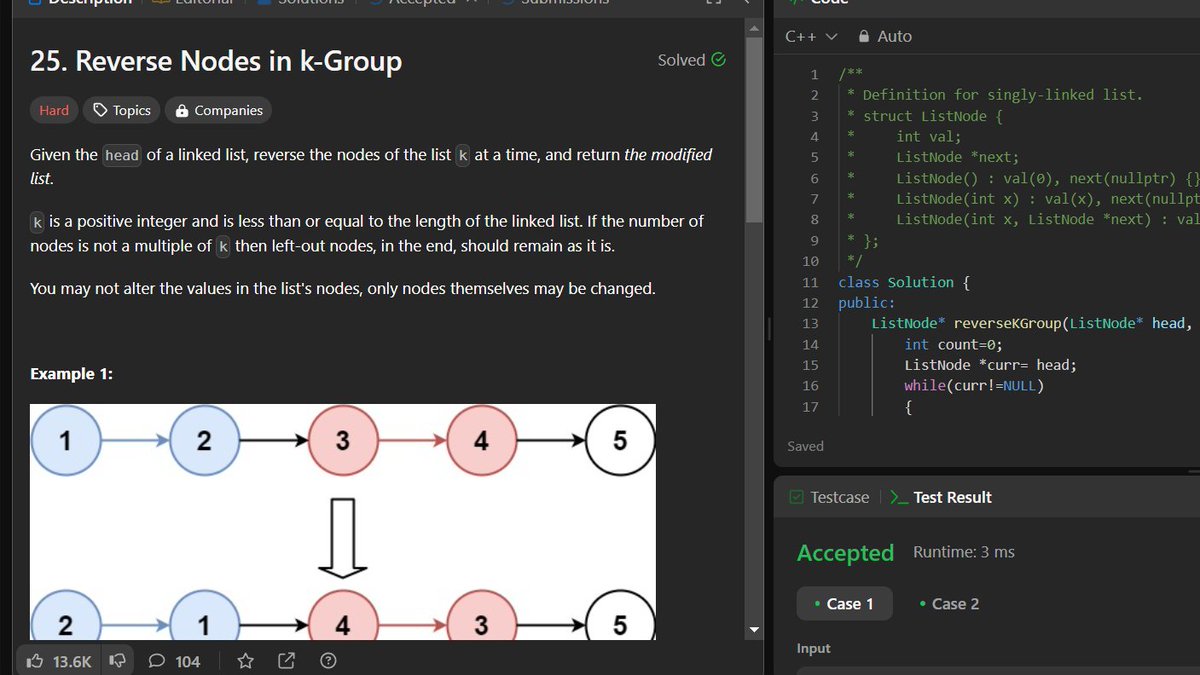Click code line int count=0;
The width and height of the screenshot is (1200, 675).
[x=953, y=344]
